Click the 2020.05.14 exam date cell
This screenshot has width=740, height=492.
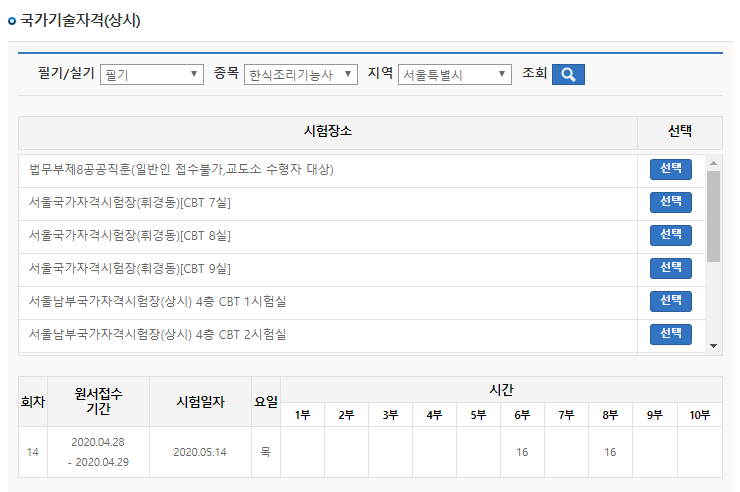point(200,452)
